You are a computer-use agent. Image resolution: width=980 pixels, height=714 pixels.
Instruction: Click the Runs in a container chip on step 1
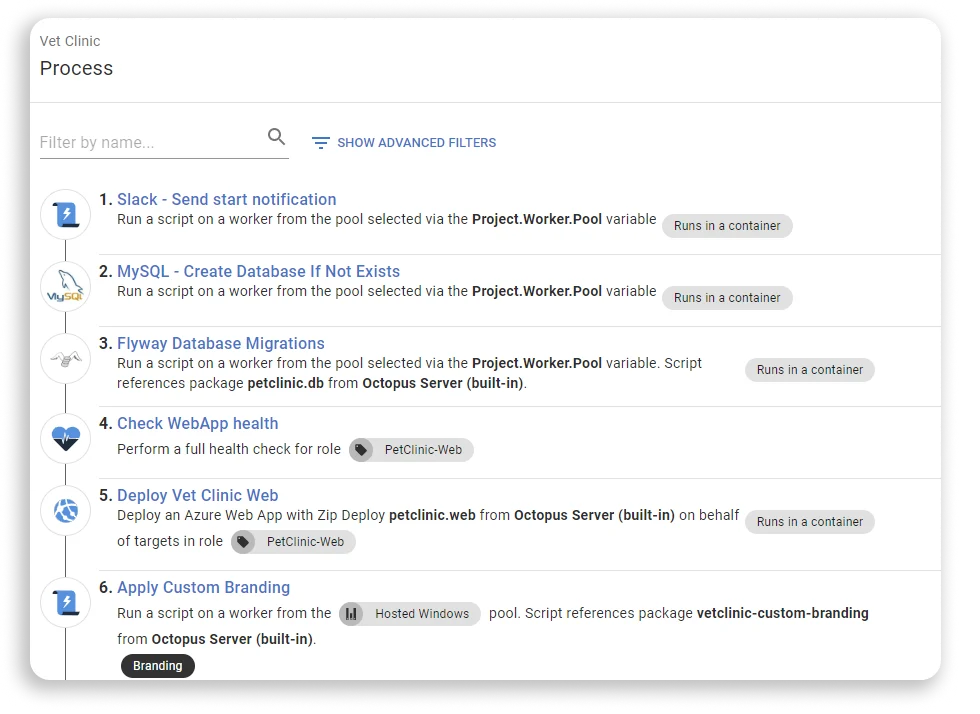727,226
